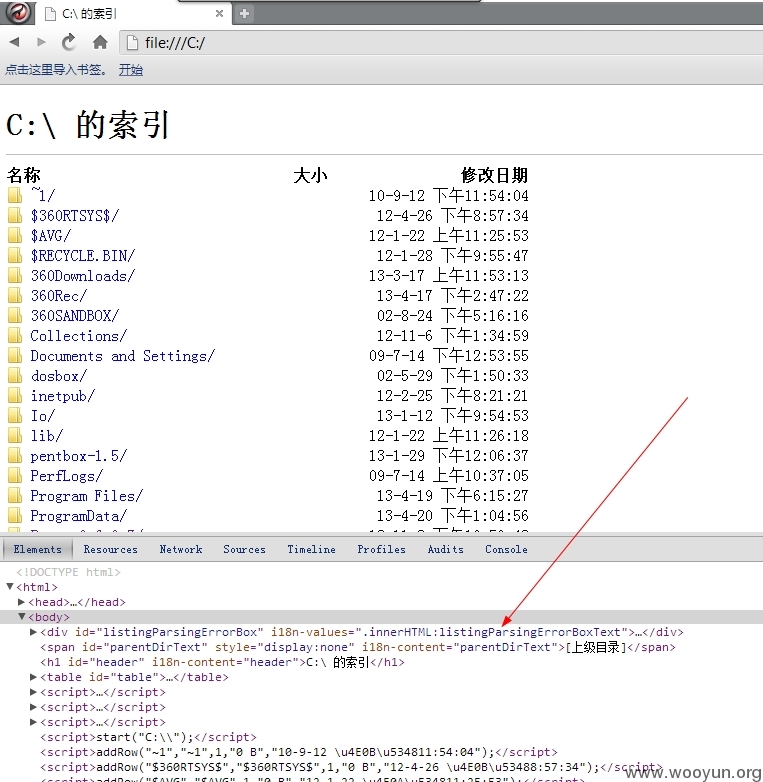Open the 360SANDBOX/ directory link
The image size is (763, 782).
click(x=75, y=316)
